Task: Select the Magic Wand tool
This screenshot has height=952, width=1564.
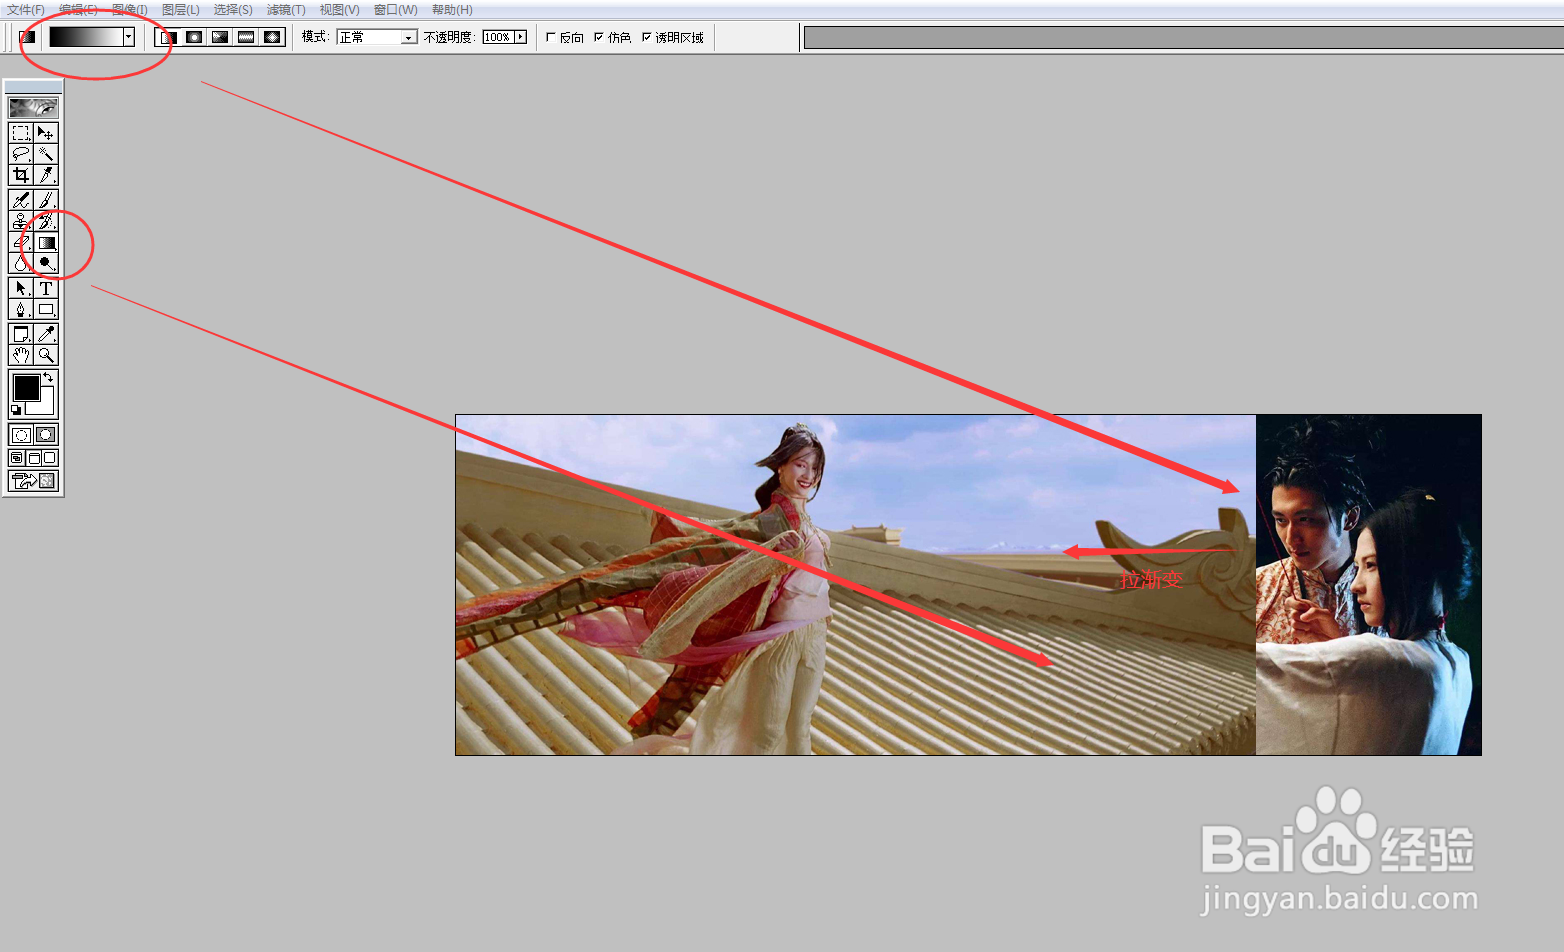Action: (46, 154)
